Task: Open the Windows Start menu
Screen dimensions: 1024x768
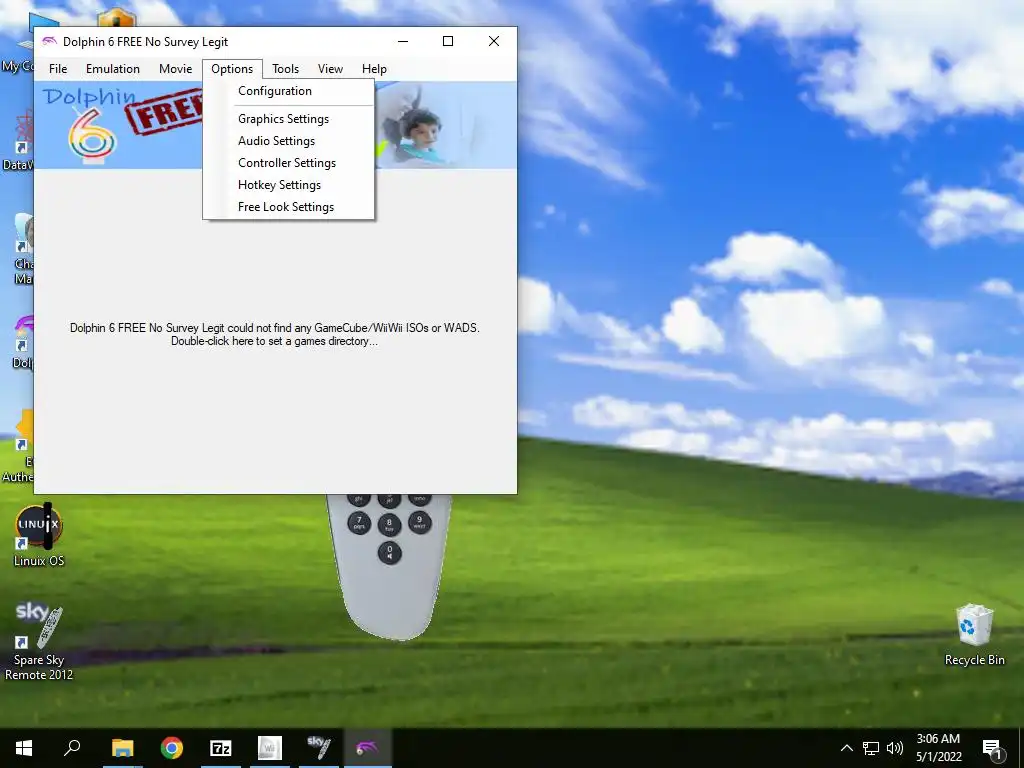Action: [24, 748]
